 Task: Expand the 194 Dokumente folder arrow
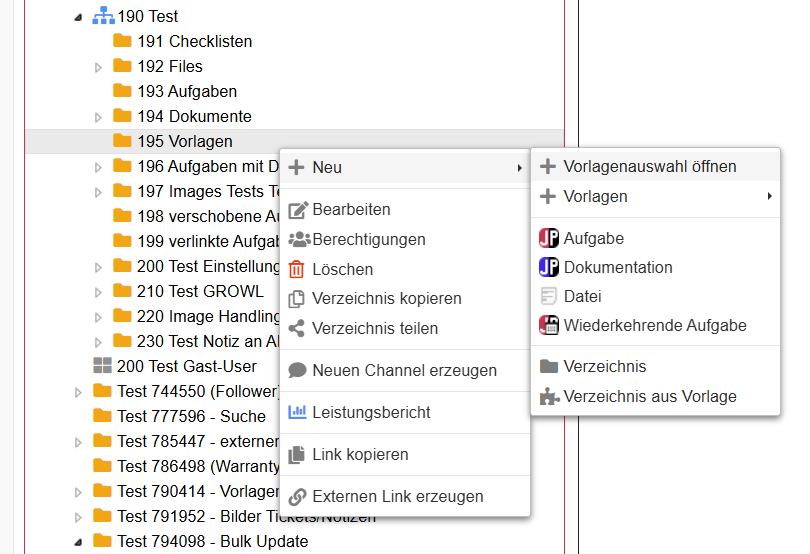(98, 117)
